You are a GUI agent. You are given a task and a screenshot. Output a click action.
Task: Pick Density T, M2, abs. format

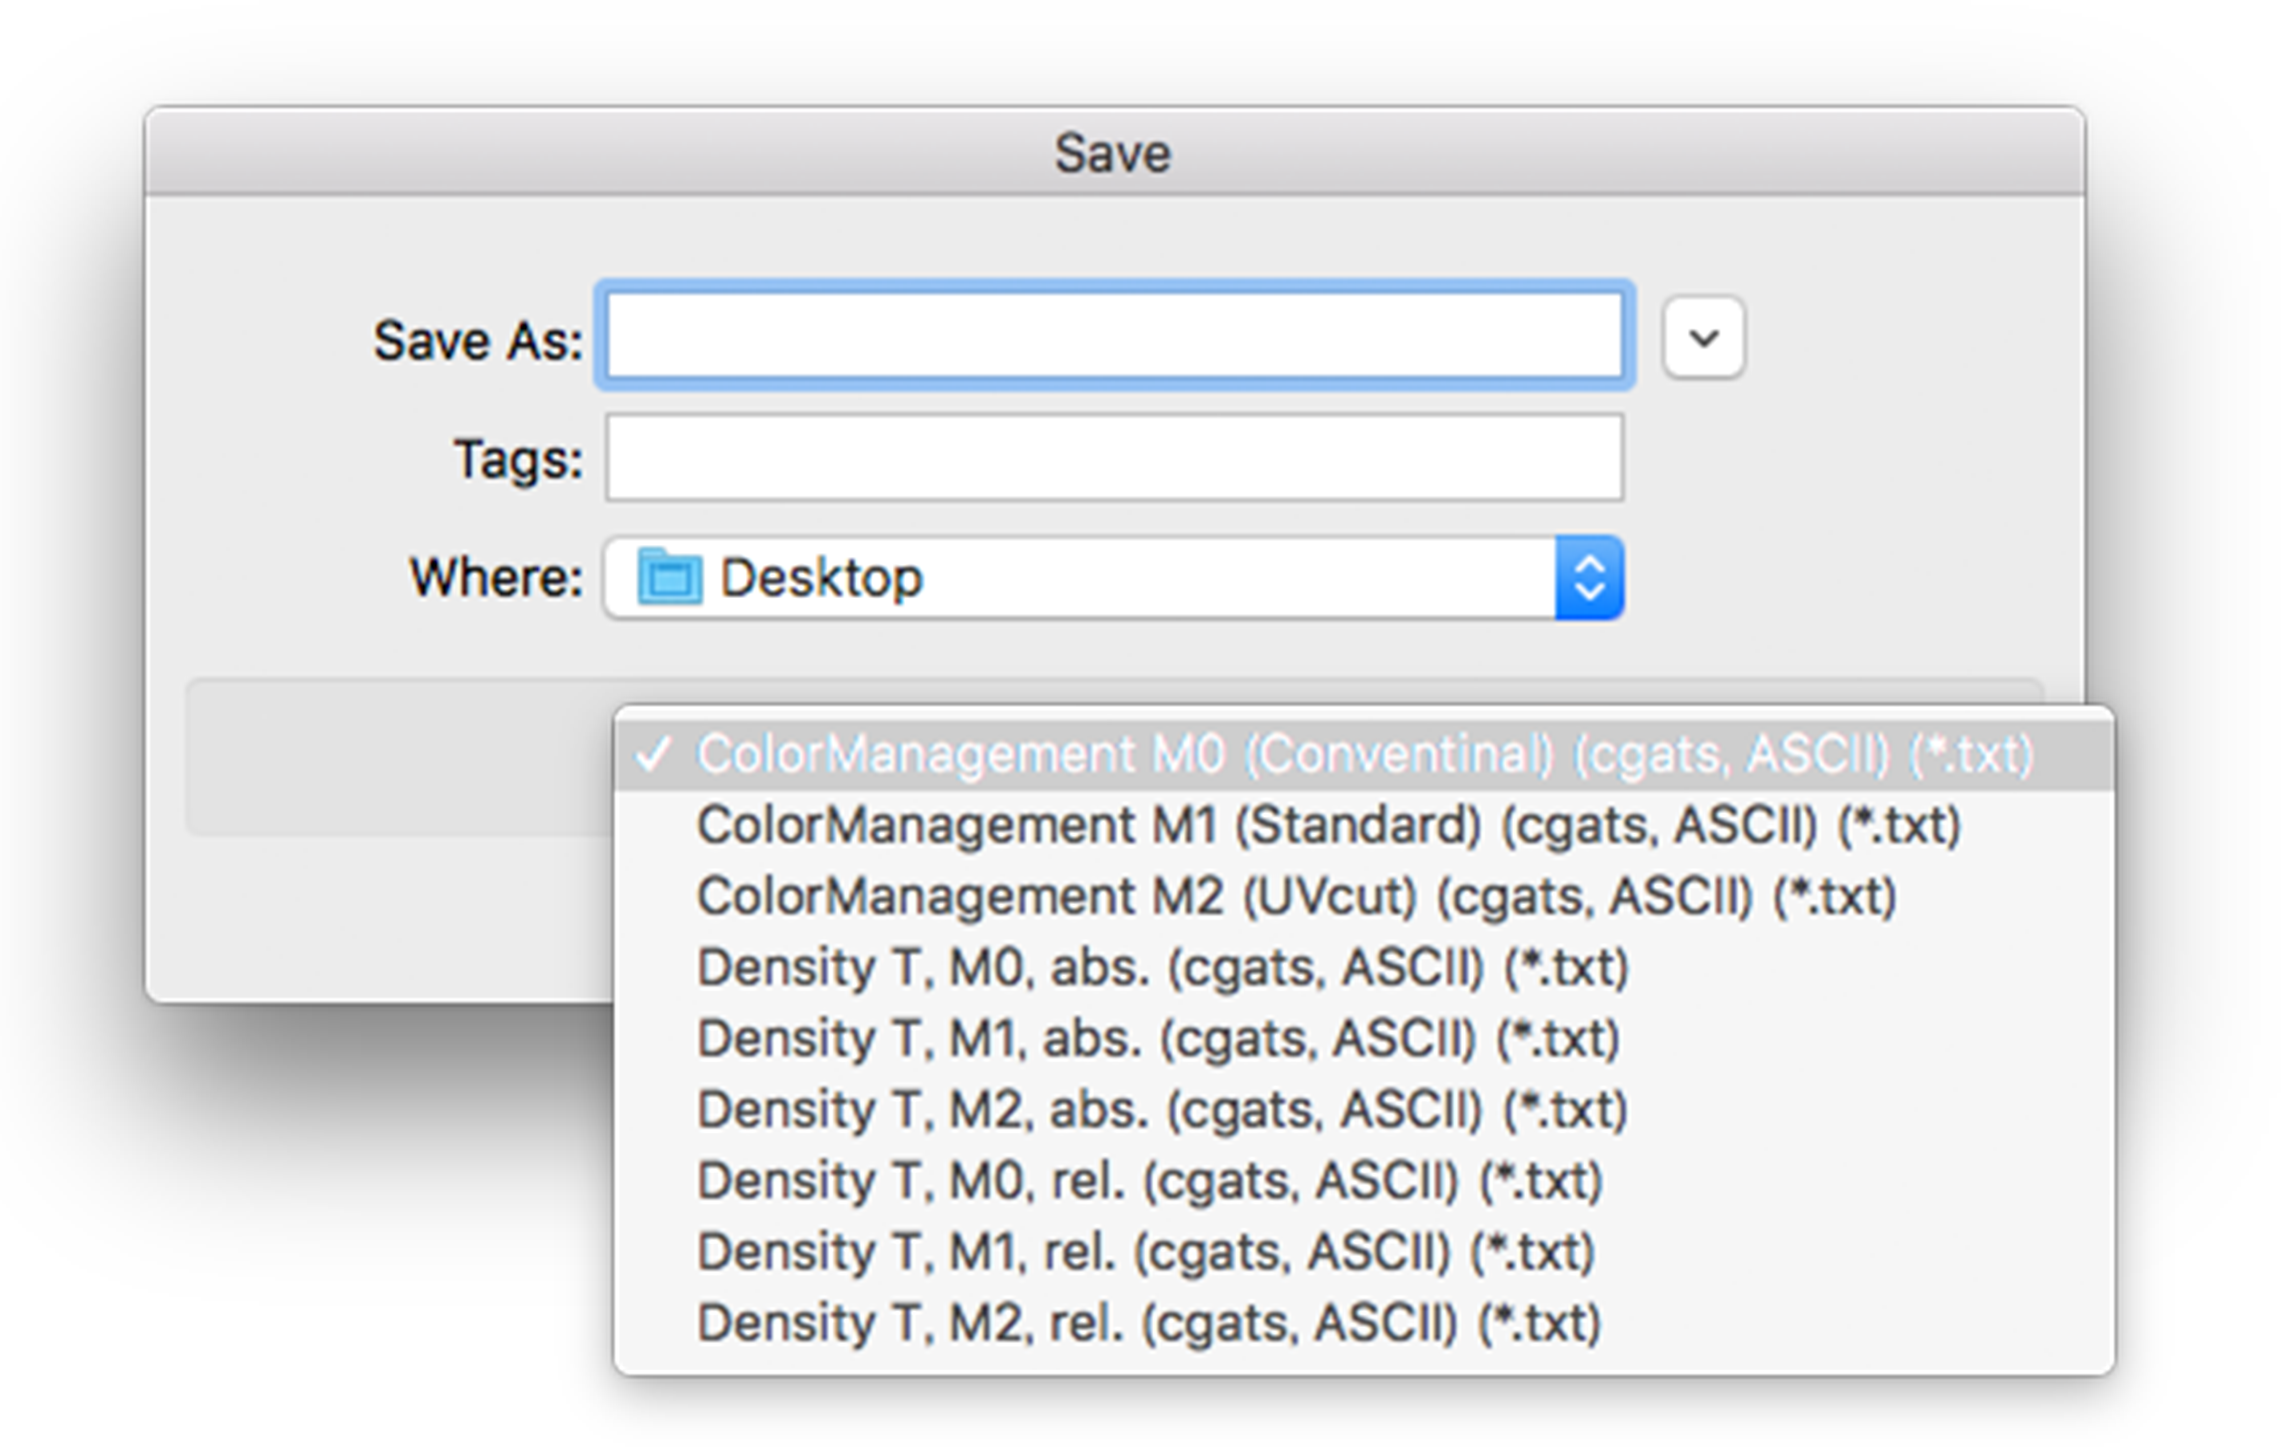pyautogui.click(x=1162, y=1110)
